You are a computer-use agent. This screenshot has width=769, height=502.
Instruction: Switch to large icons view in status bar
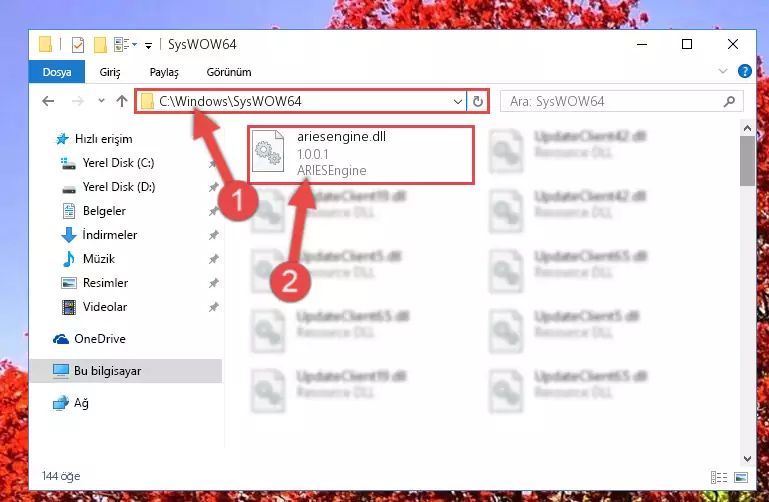tap(741, 477)
